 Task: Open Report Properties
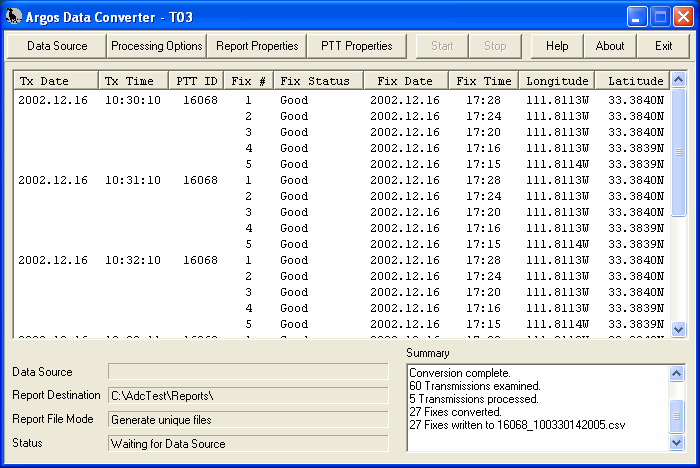coord(257,46)
